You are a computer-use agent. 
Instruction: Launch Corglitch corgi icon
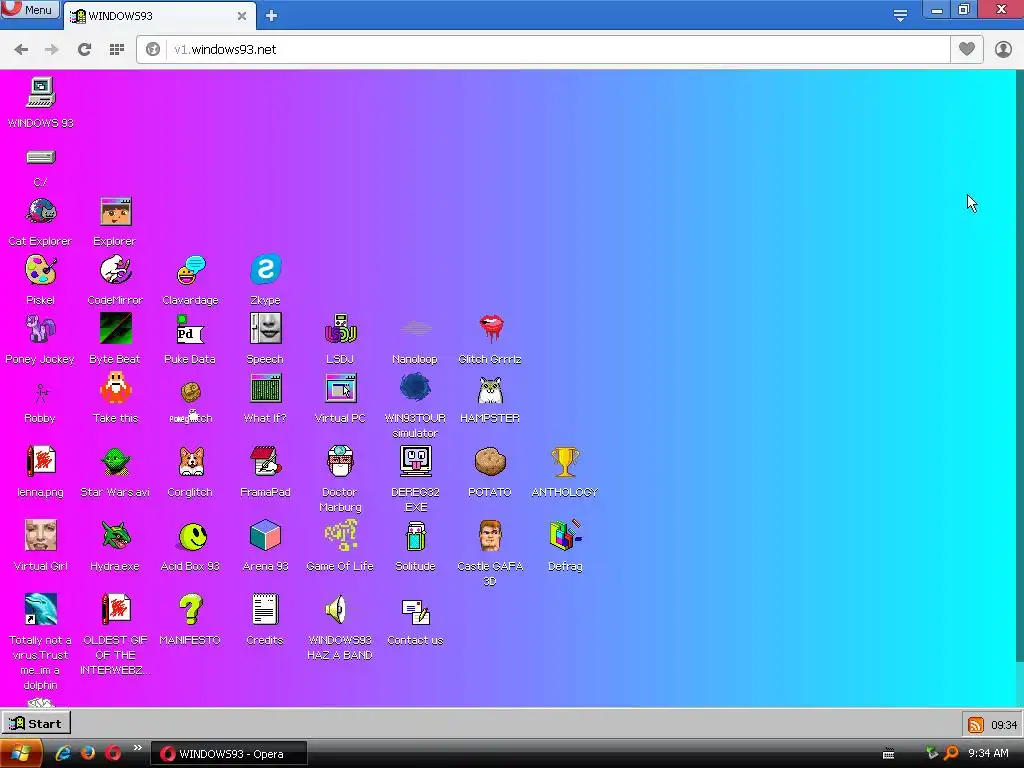(190, 462)
